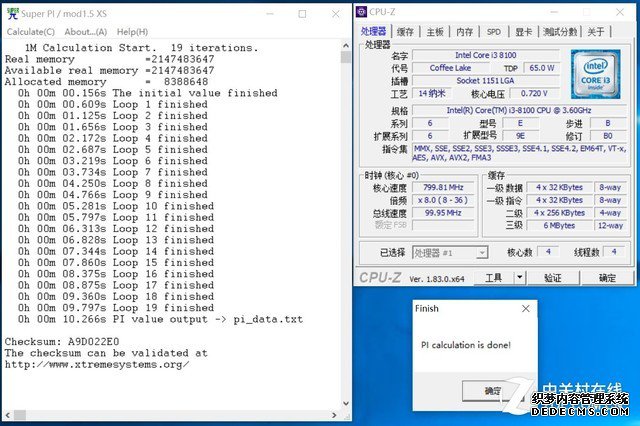This screenshot has height=426, width=640.
Task: Click the 核心数 value field
Action: 548,252
